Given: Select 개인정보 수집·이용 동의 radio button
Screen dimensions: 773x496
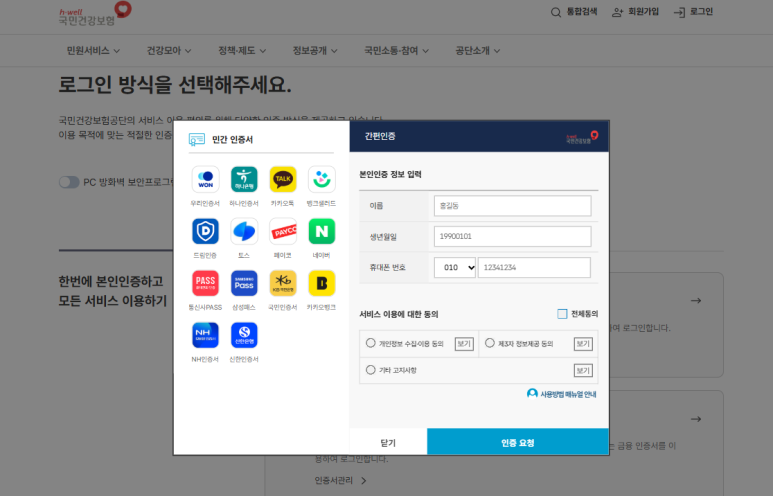Looking at the screenshot, I should (x=371, y=343).
